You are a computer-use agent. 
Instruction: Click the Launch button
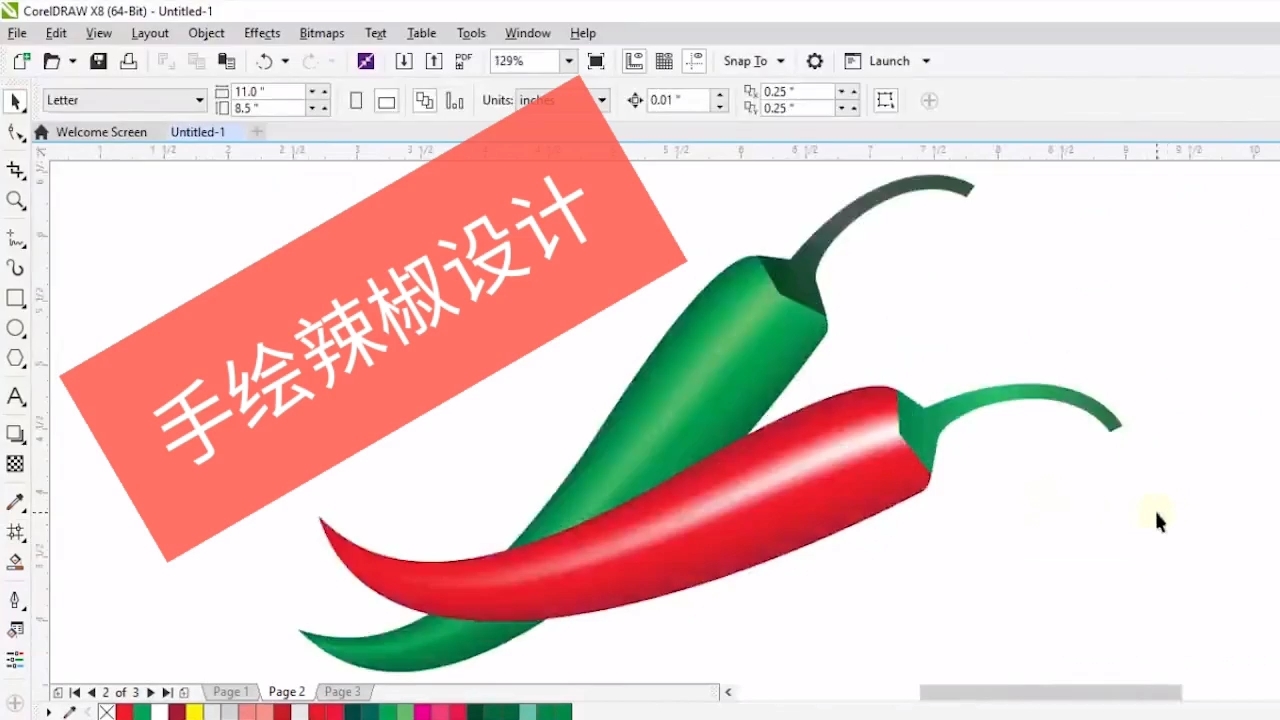888,61
